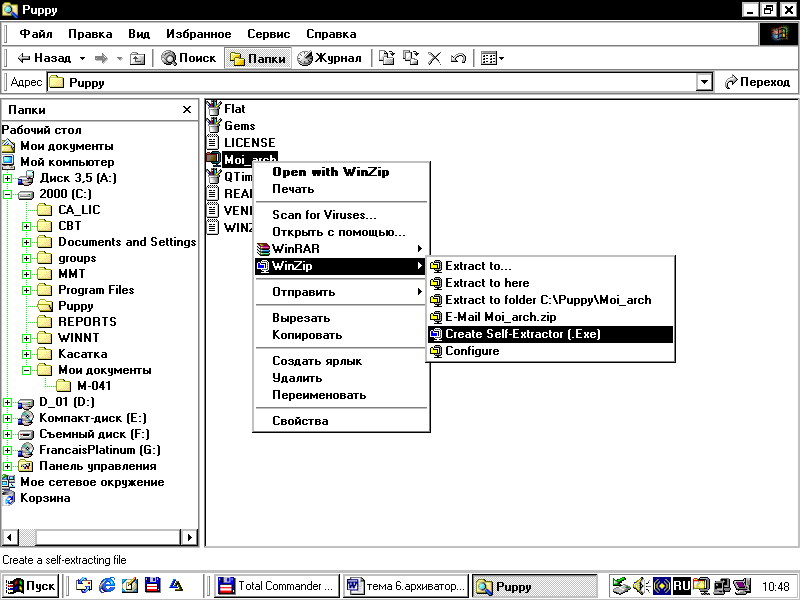Screen dimensions: 800x600
Task: Choose Configure in WinZip submenu
Action: 551,351
